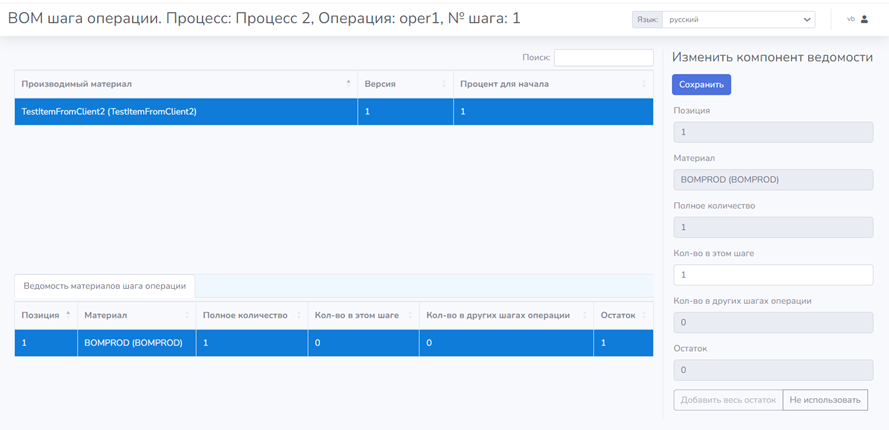Sort by Остаток column header
The height and width of the screenshot is (430, 889).
coord(623,315)
